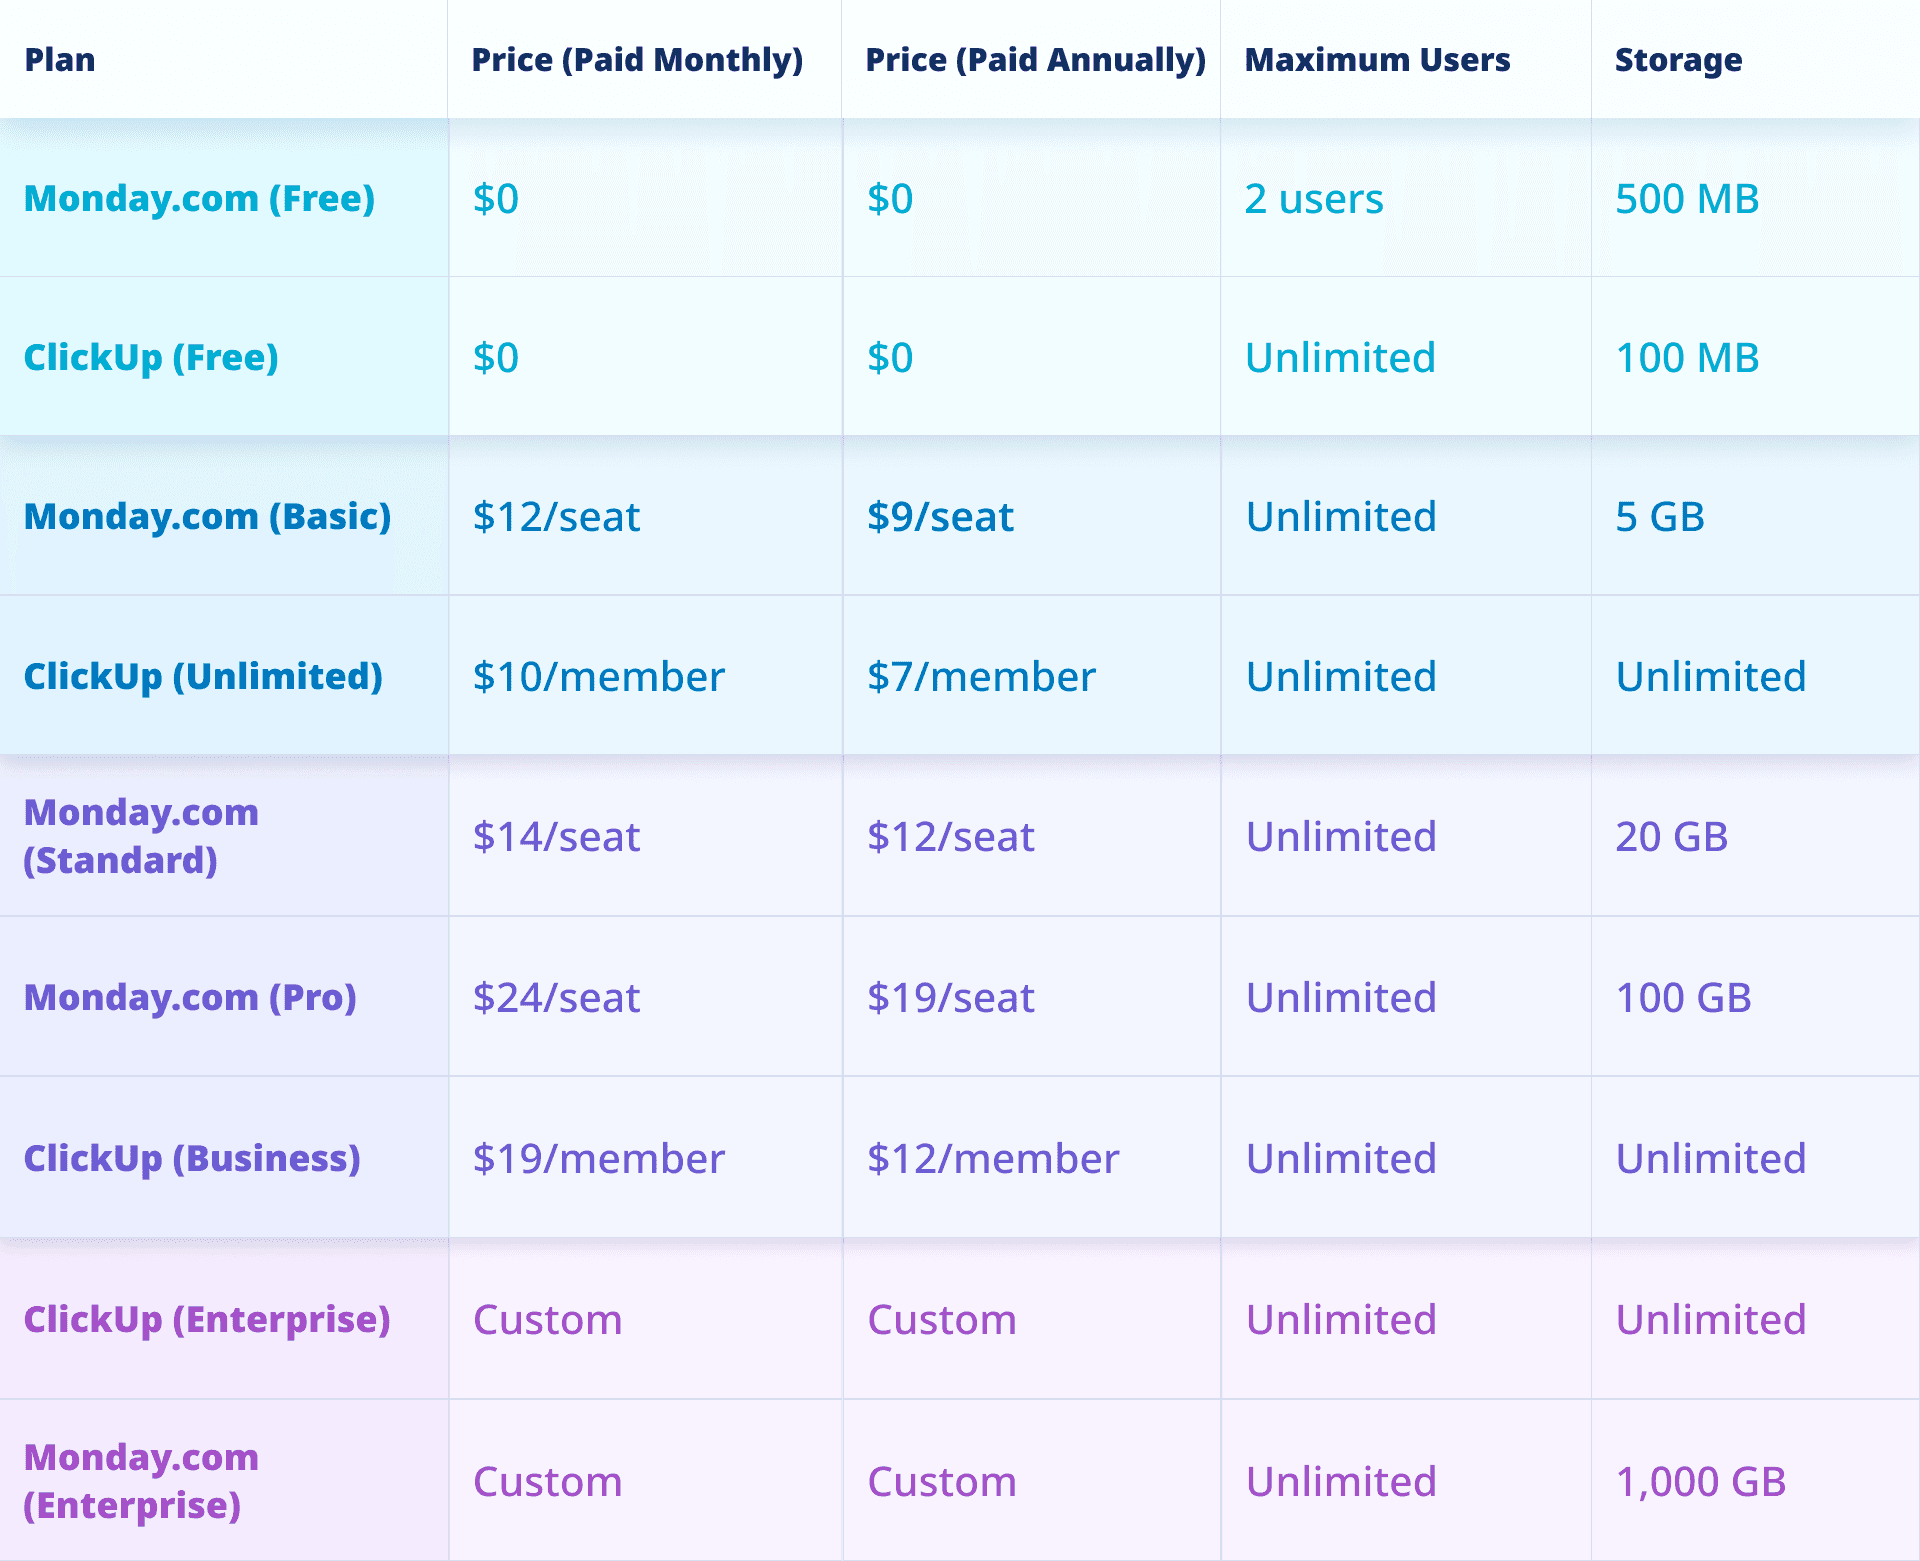Select the Price (Paid Monthly) header
Image resolution: width=1920 pixels, height=1561 pixels.
click(637, 60)
